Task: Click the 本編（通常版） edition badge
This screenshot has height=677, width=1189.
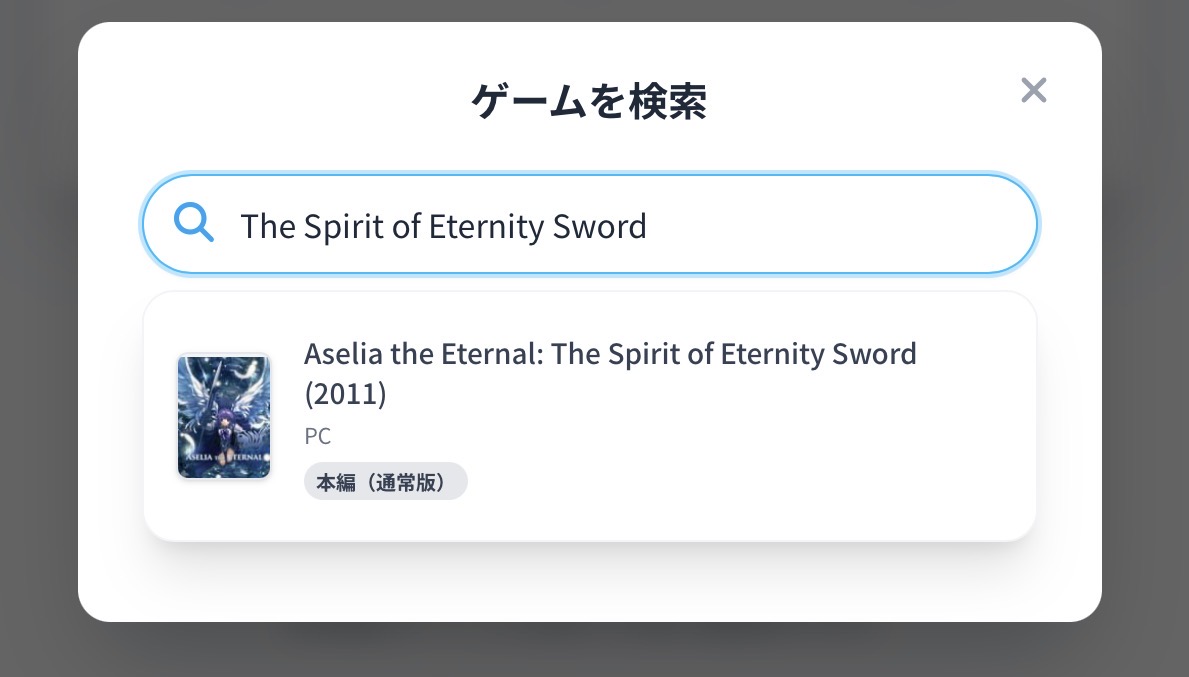Action: click(x=385, y=481)
